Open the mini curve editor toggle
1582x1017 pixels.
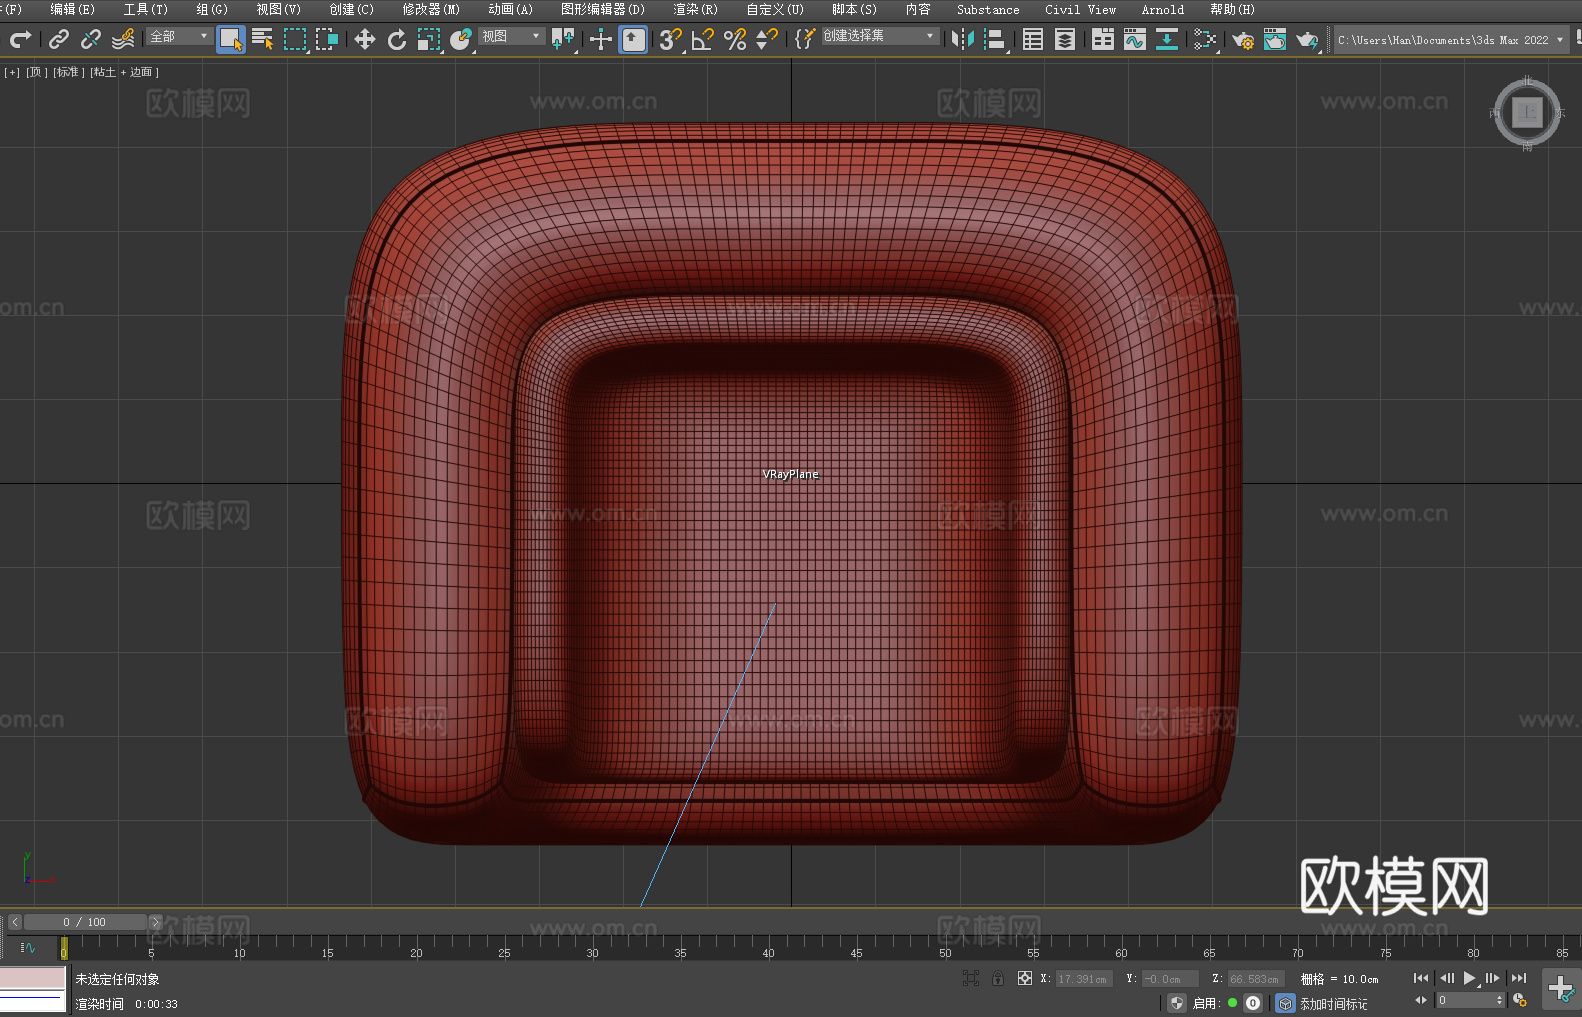tap(28, 947)
